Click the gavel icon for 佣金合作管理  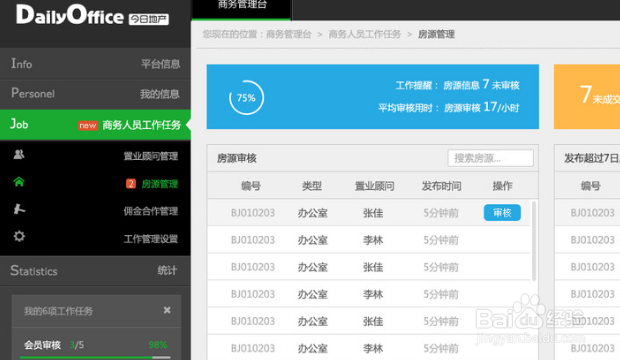[x=19, y=209]
